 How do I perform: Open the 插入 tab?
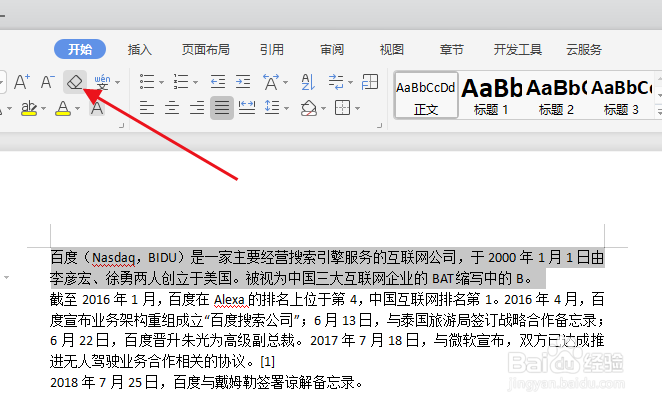click(140, 50)
